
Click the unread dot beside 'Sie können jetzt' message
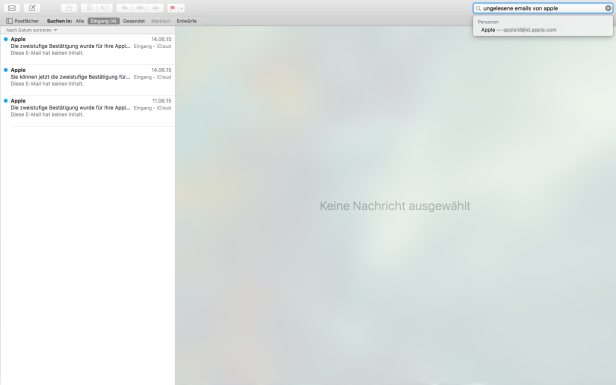coord(6,70)
